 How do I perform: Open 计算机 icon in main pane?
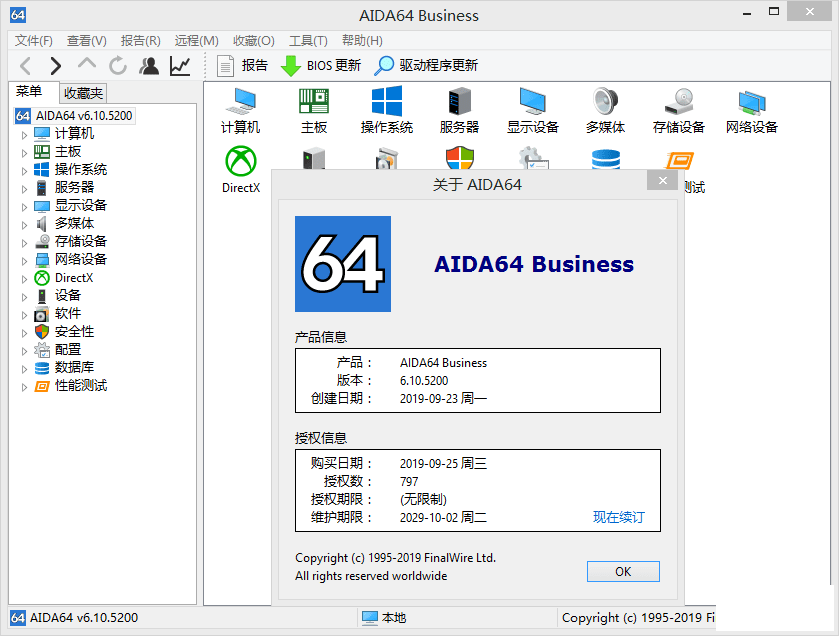coord(240,111)
